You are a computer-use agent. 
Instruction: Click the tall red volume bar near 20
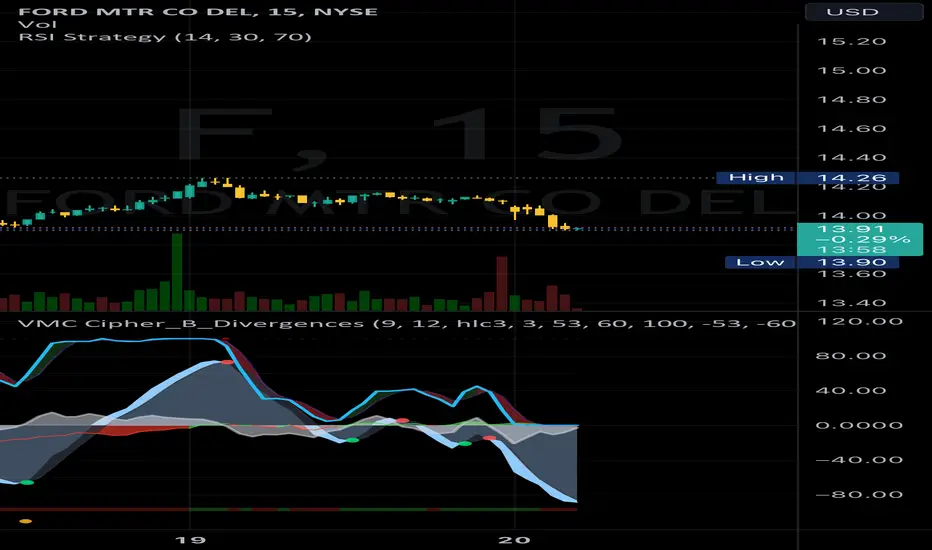pyautogui.click(x=502, y=284)
